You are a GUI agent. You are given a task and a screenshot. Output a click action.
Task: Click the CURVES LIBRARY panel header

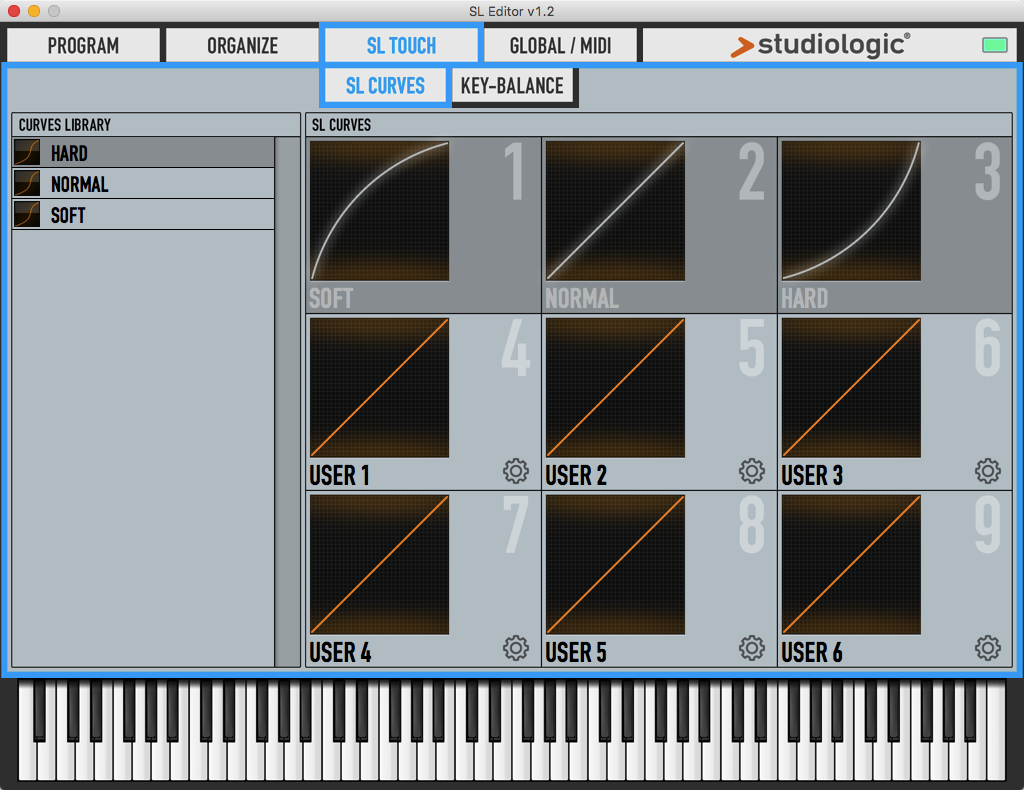pyautogui.click(x=156, y=125)
